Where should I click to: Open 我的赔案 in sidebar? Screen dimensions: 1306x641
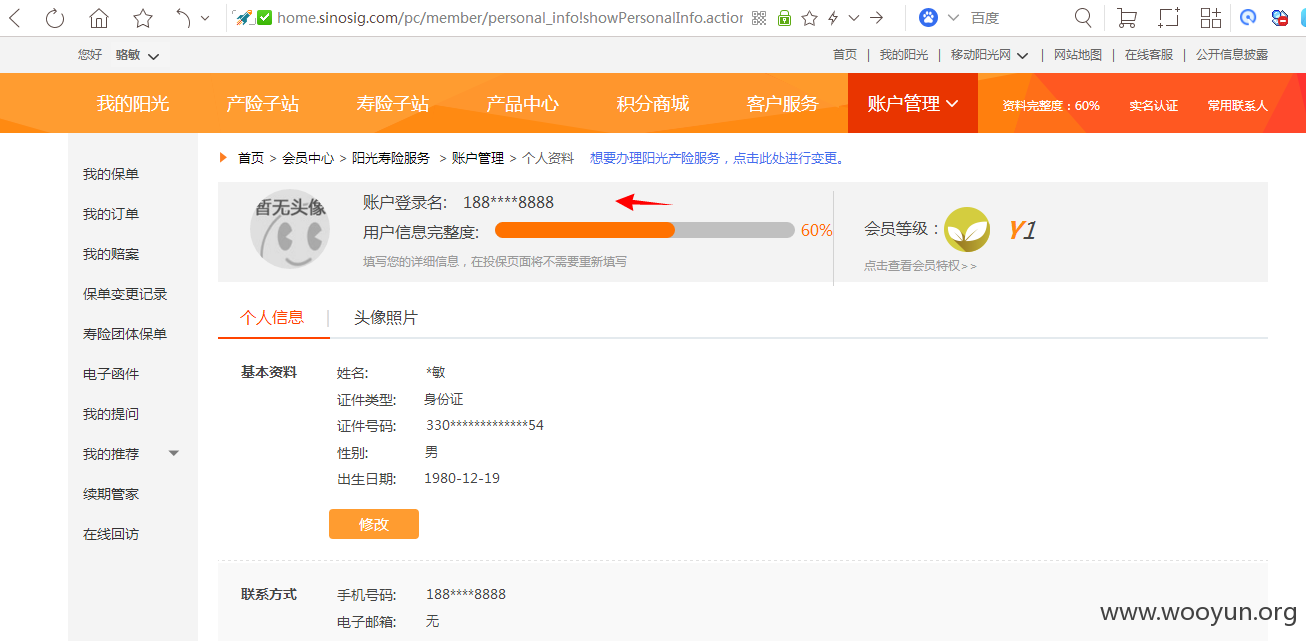[111, 254]
